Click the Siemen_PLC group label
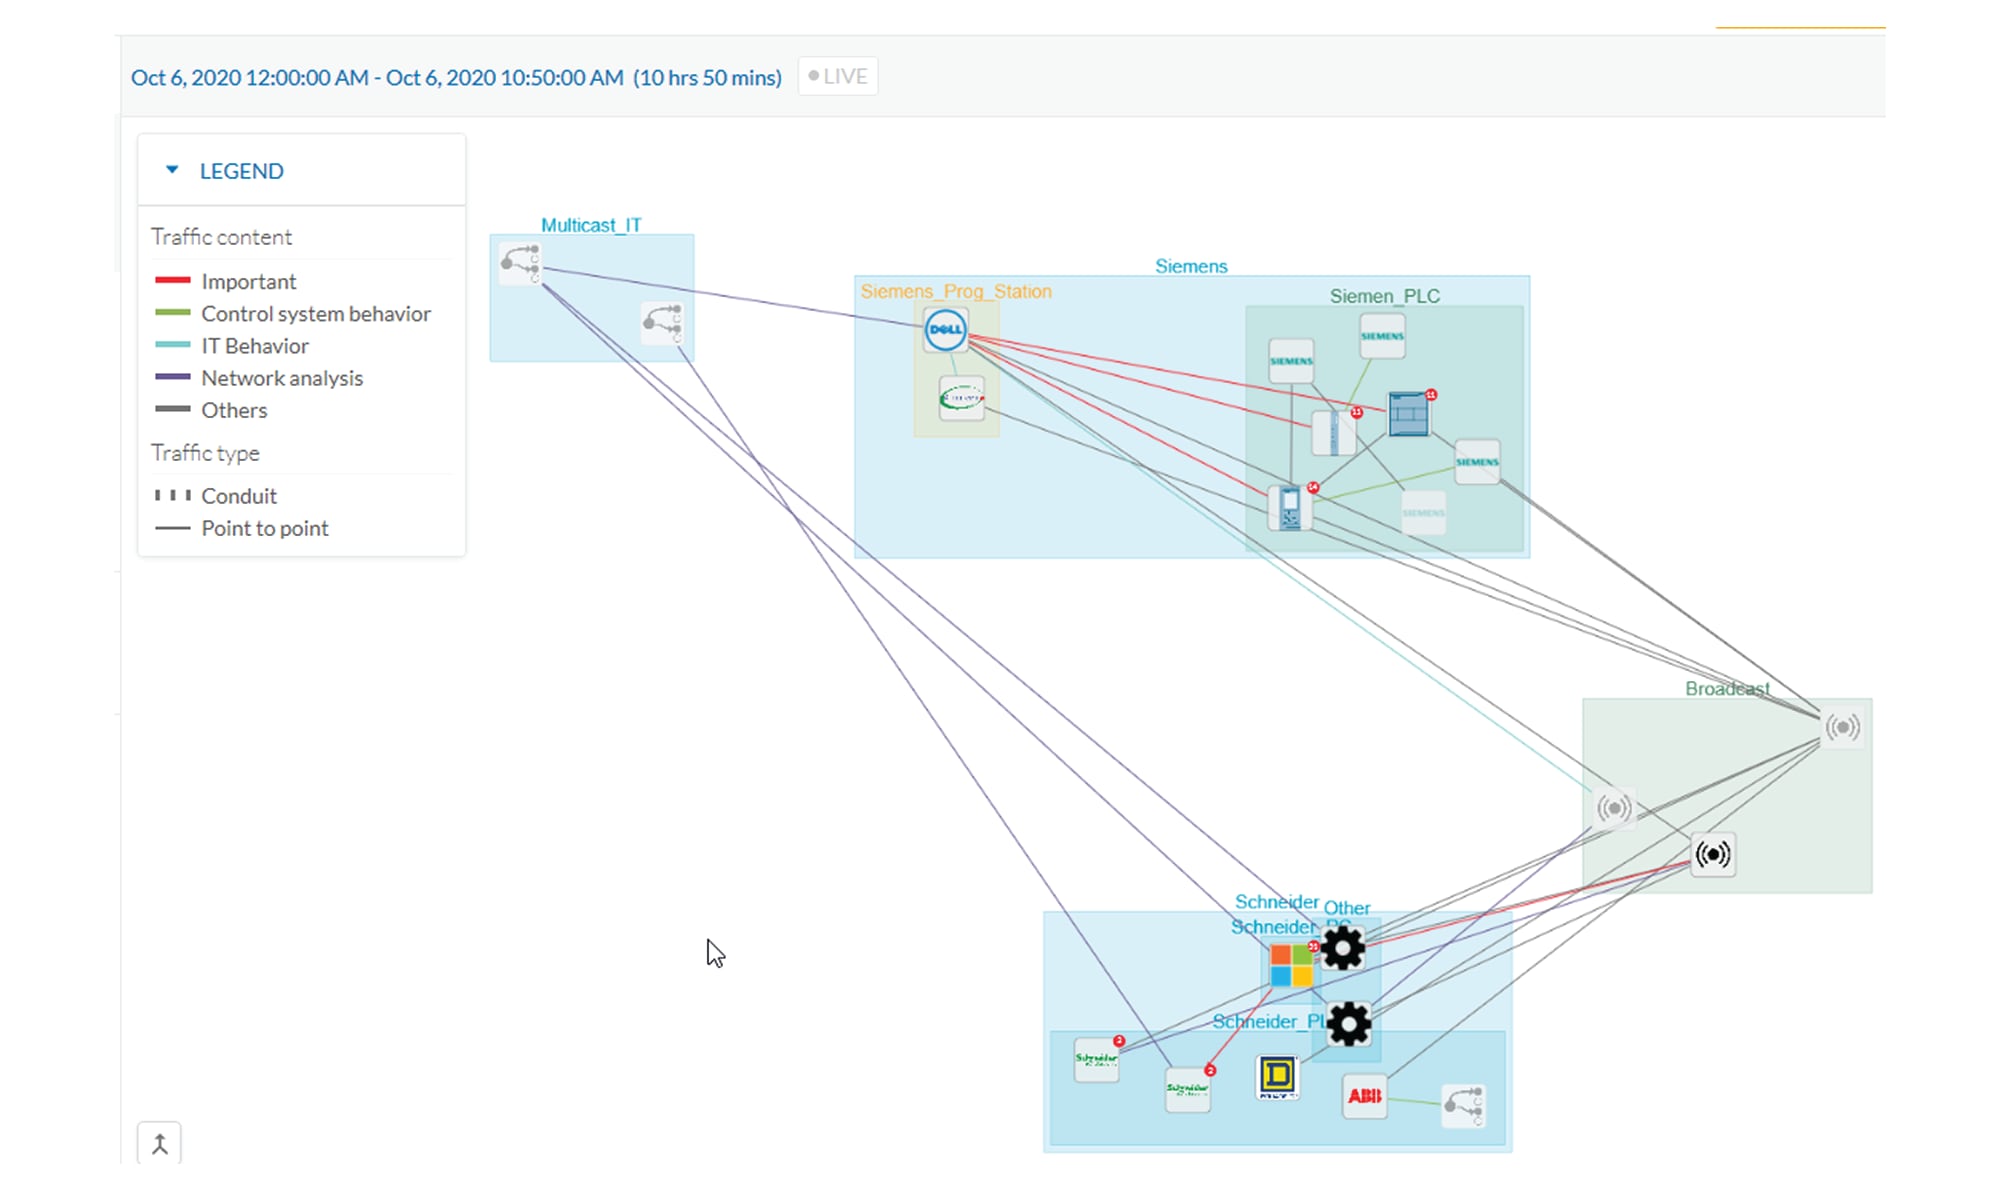The width and height of the screenshot is (2002, 1191). click(x=1385, y=296)
